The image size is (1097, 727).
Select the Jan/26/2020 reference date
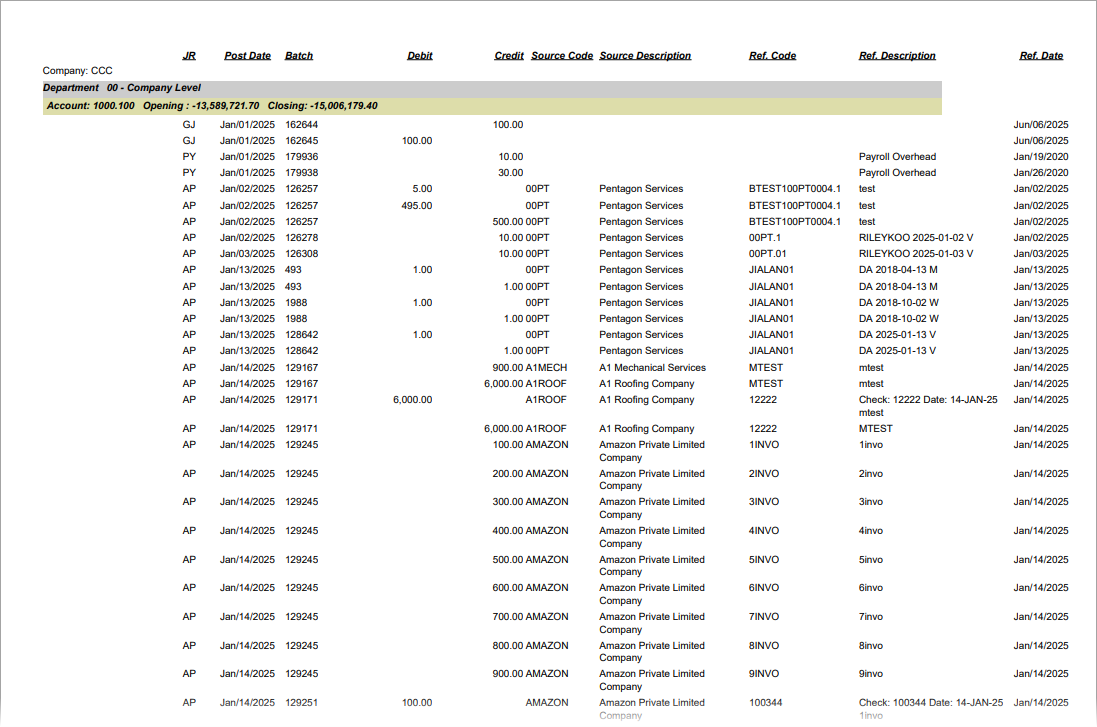[1041, 173]
